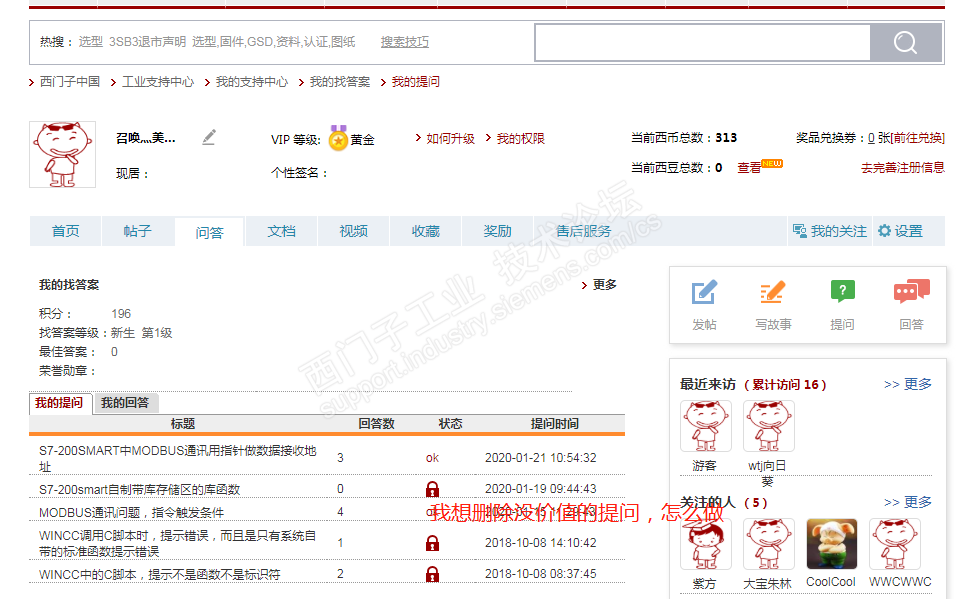Go to 西门子中国 breadcrumb
960x599 pixels.
[70, 81]
